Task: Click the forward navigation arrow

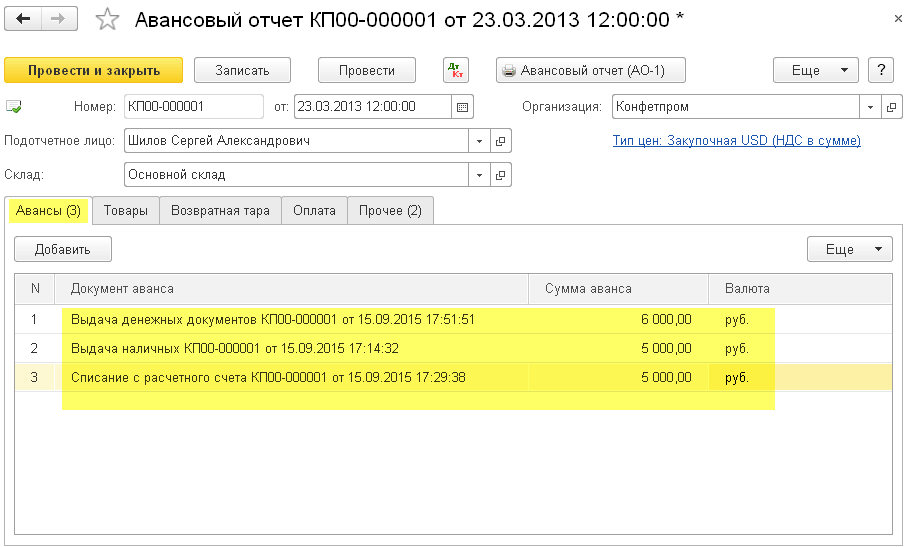Action: click(x=60, y=20)
